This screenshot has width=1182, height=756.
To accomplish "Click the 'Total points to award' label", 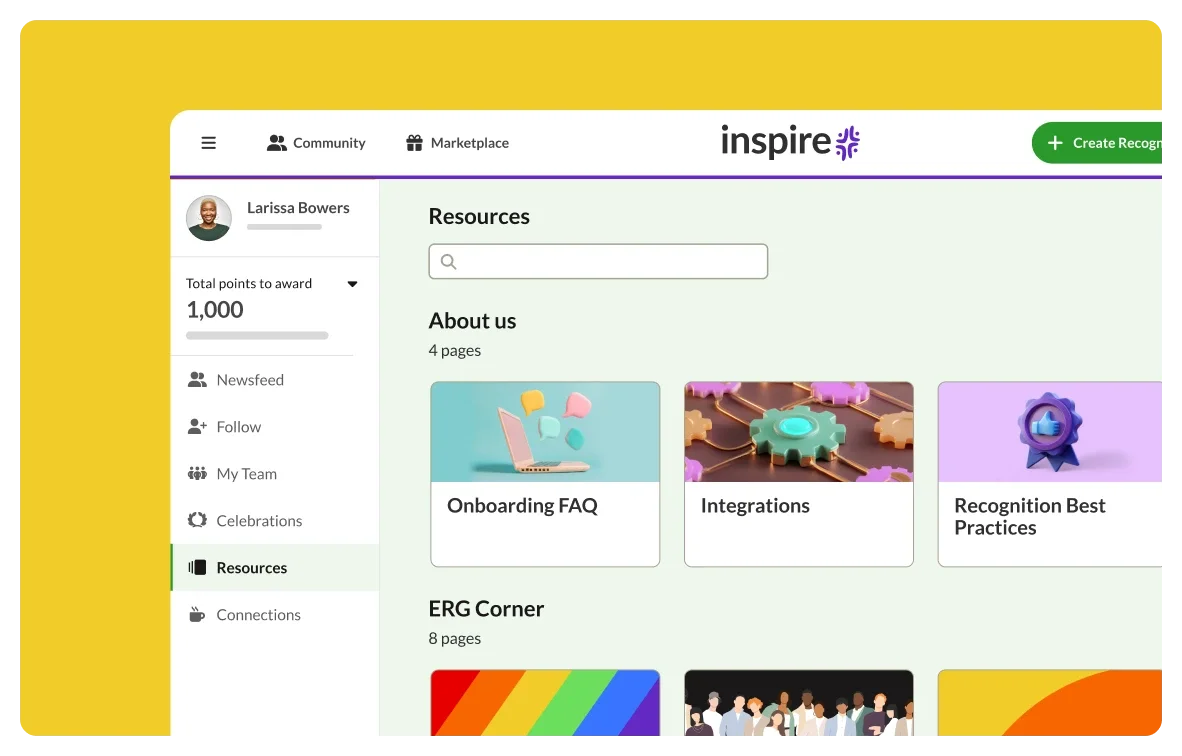I will pyautogui.click(x=249, y=283).
